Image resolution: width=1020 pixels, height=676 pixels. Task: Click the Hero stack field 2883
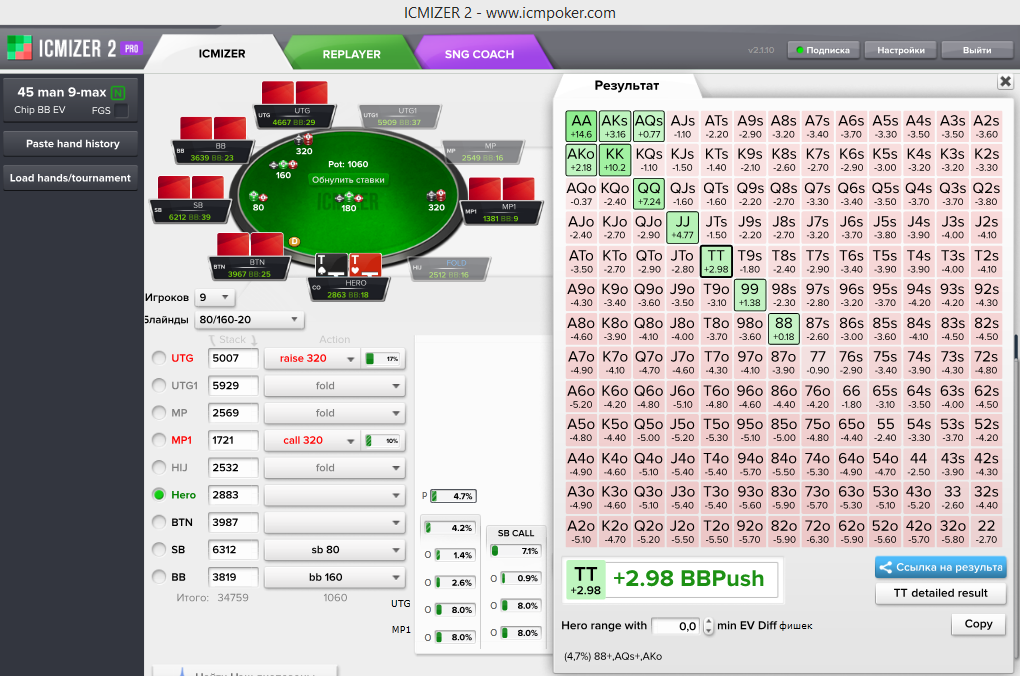pos(232,495)
